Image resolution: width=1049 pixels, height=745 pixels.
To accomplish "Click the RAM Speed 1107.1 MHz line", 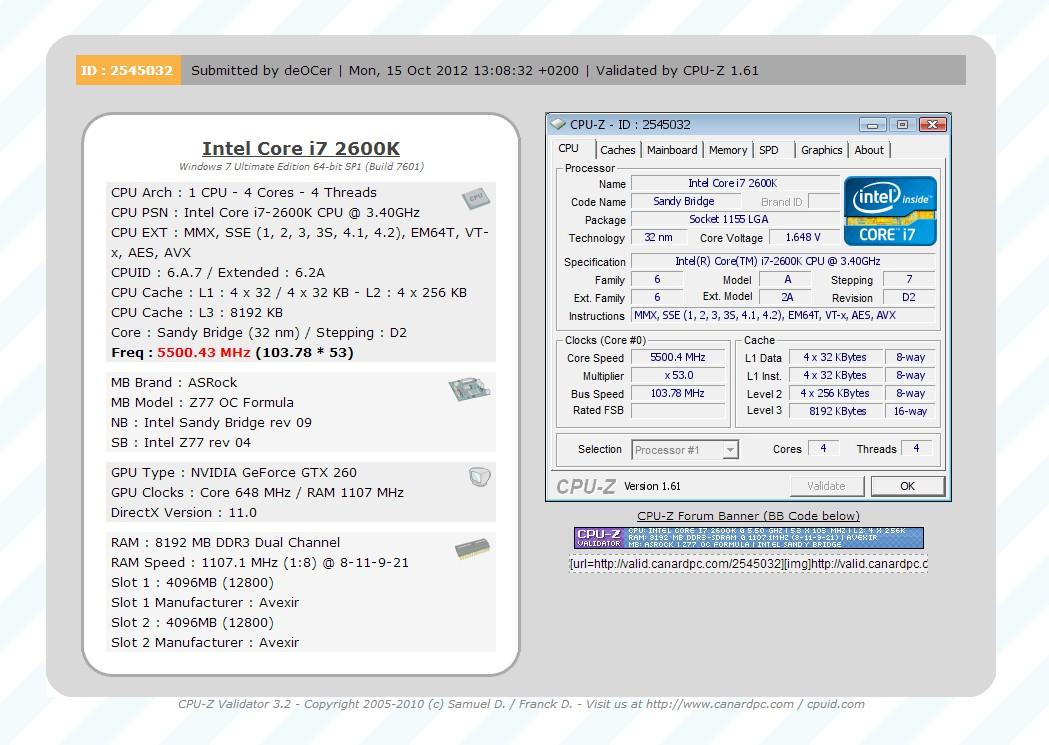I will 260,562.
